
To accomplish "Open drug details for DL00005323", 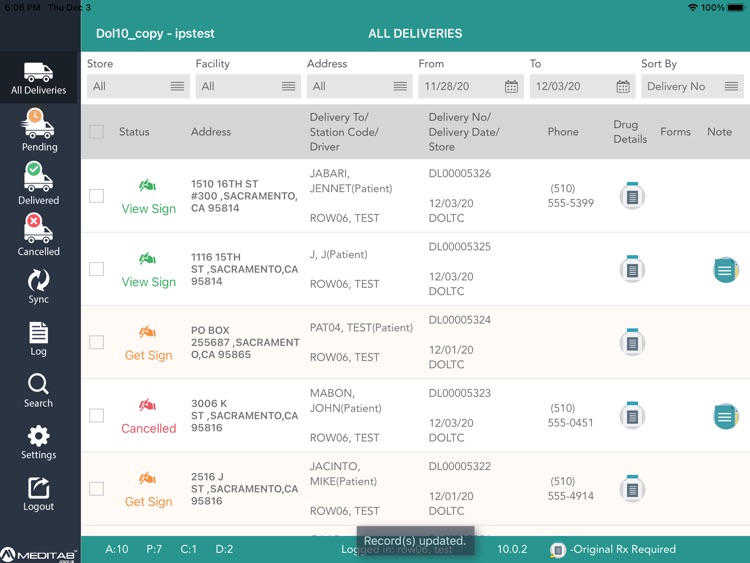I will (632, 415).
